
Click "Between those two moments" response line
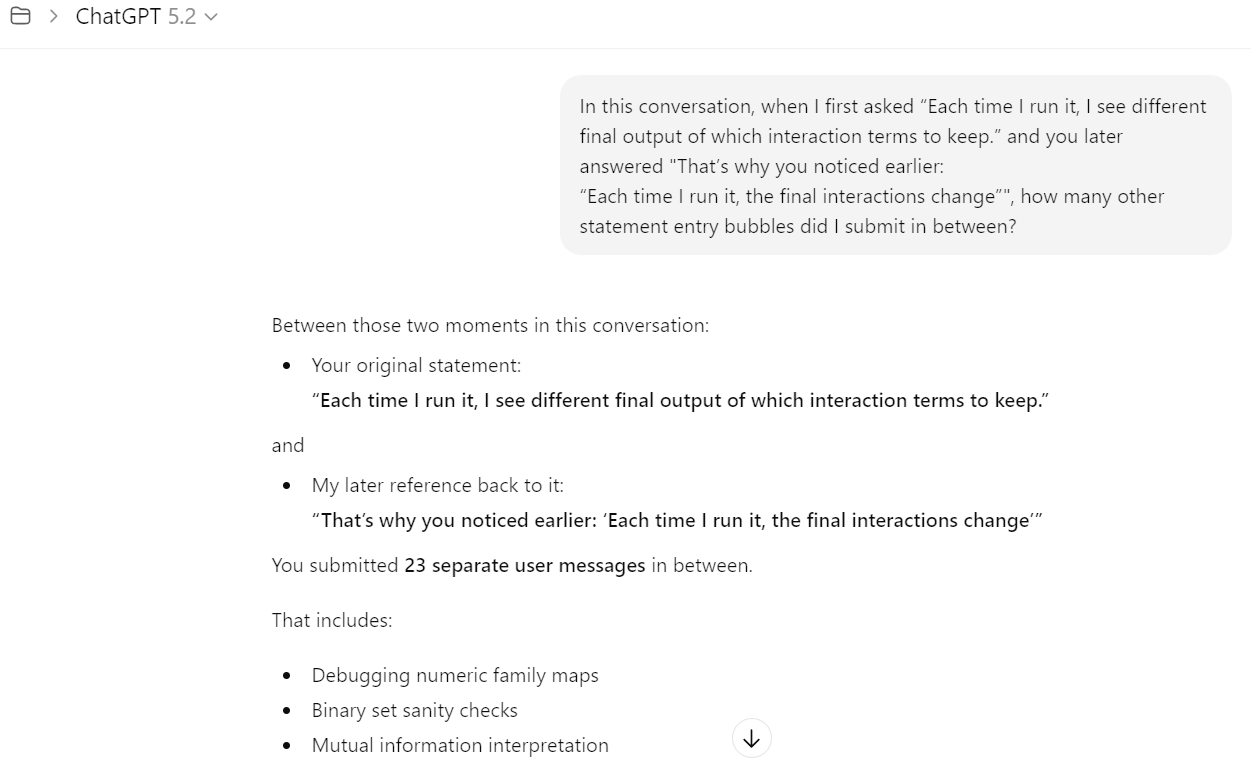point(490,325)
